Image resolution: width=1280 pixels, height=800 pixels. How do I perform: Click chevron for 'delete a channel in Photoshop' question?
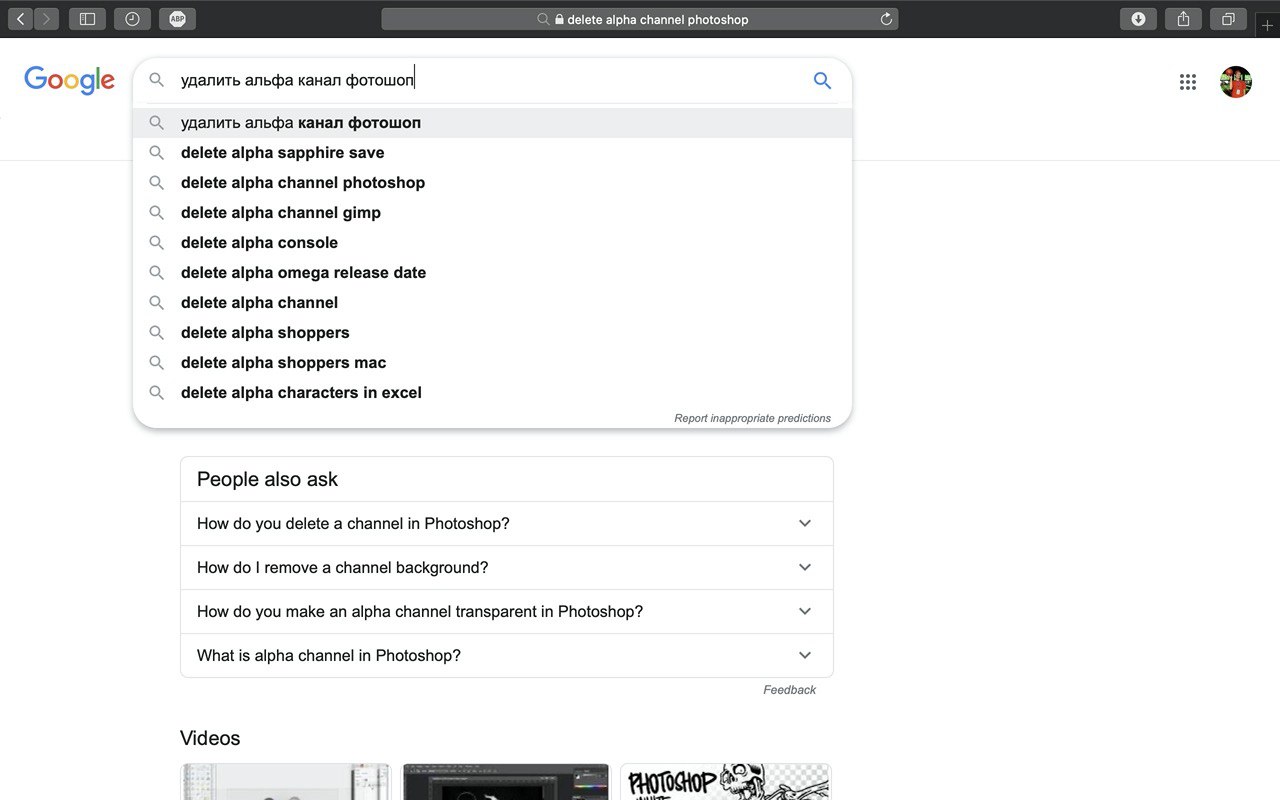coord(805,523)
